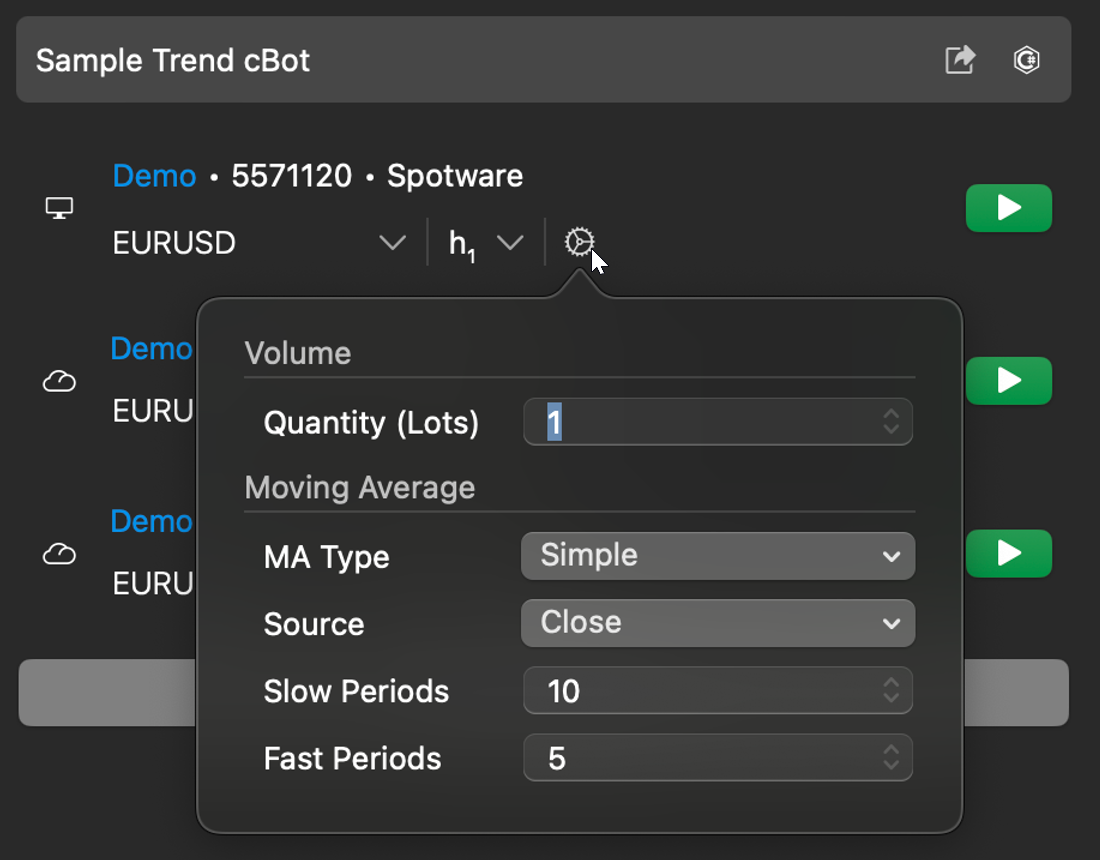1100x860 pixels.
Task: Increase Slow Periods using the stepper arrows
Action: click(x=890, y=684)
